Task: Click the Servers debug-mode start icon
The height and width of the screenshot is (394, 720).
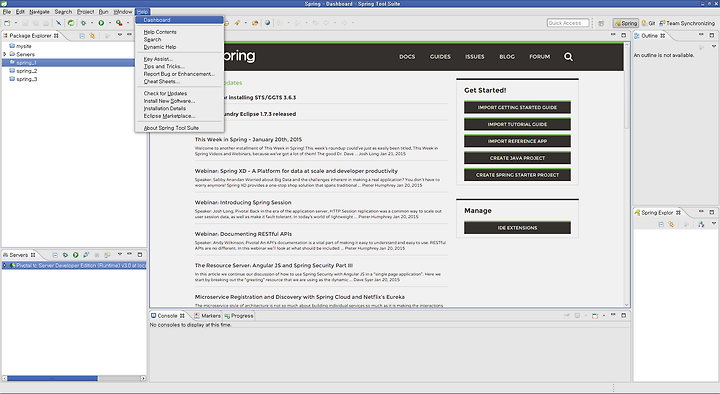Action: 65,255
